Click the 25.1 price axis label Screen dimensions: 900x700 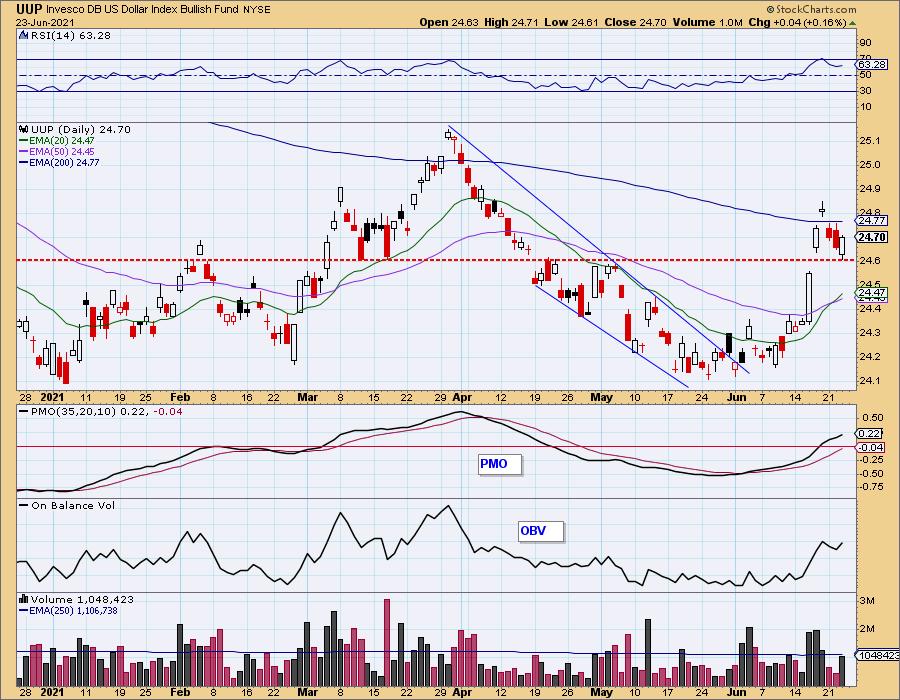871,141
